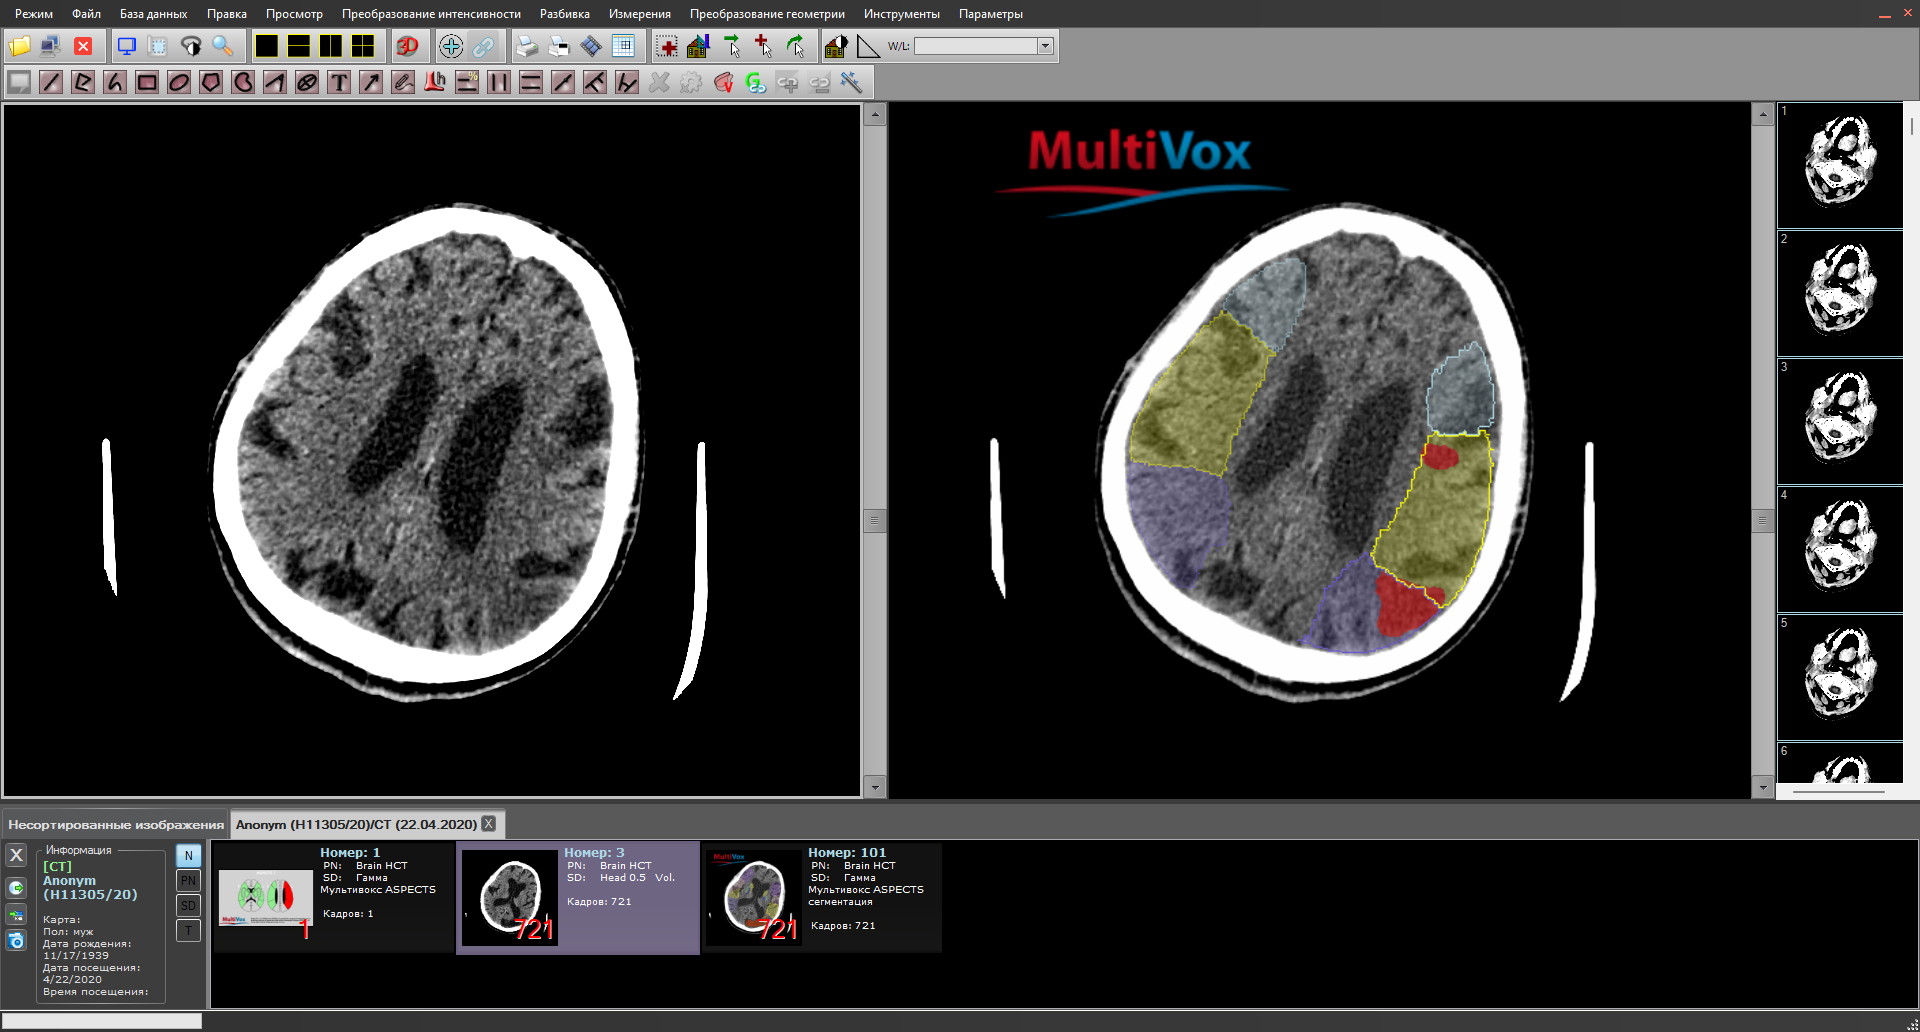This screenshot has height=1032, width=1920.
Task: Toggle the SD series sort button
Action: coord(188,906)
